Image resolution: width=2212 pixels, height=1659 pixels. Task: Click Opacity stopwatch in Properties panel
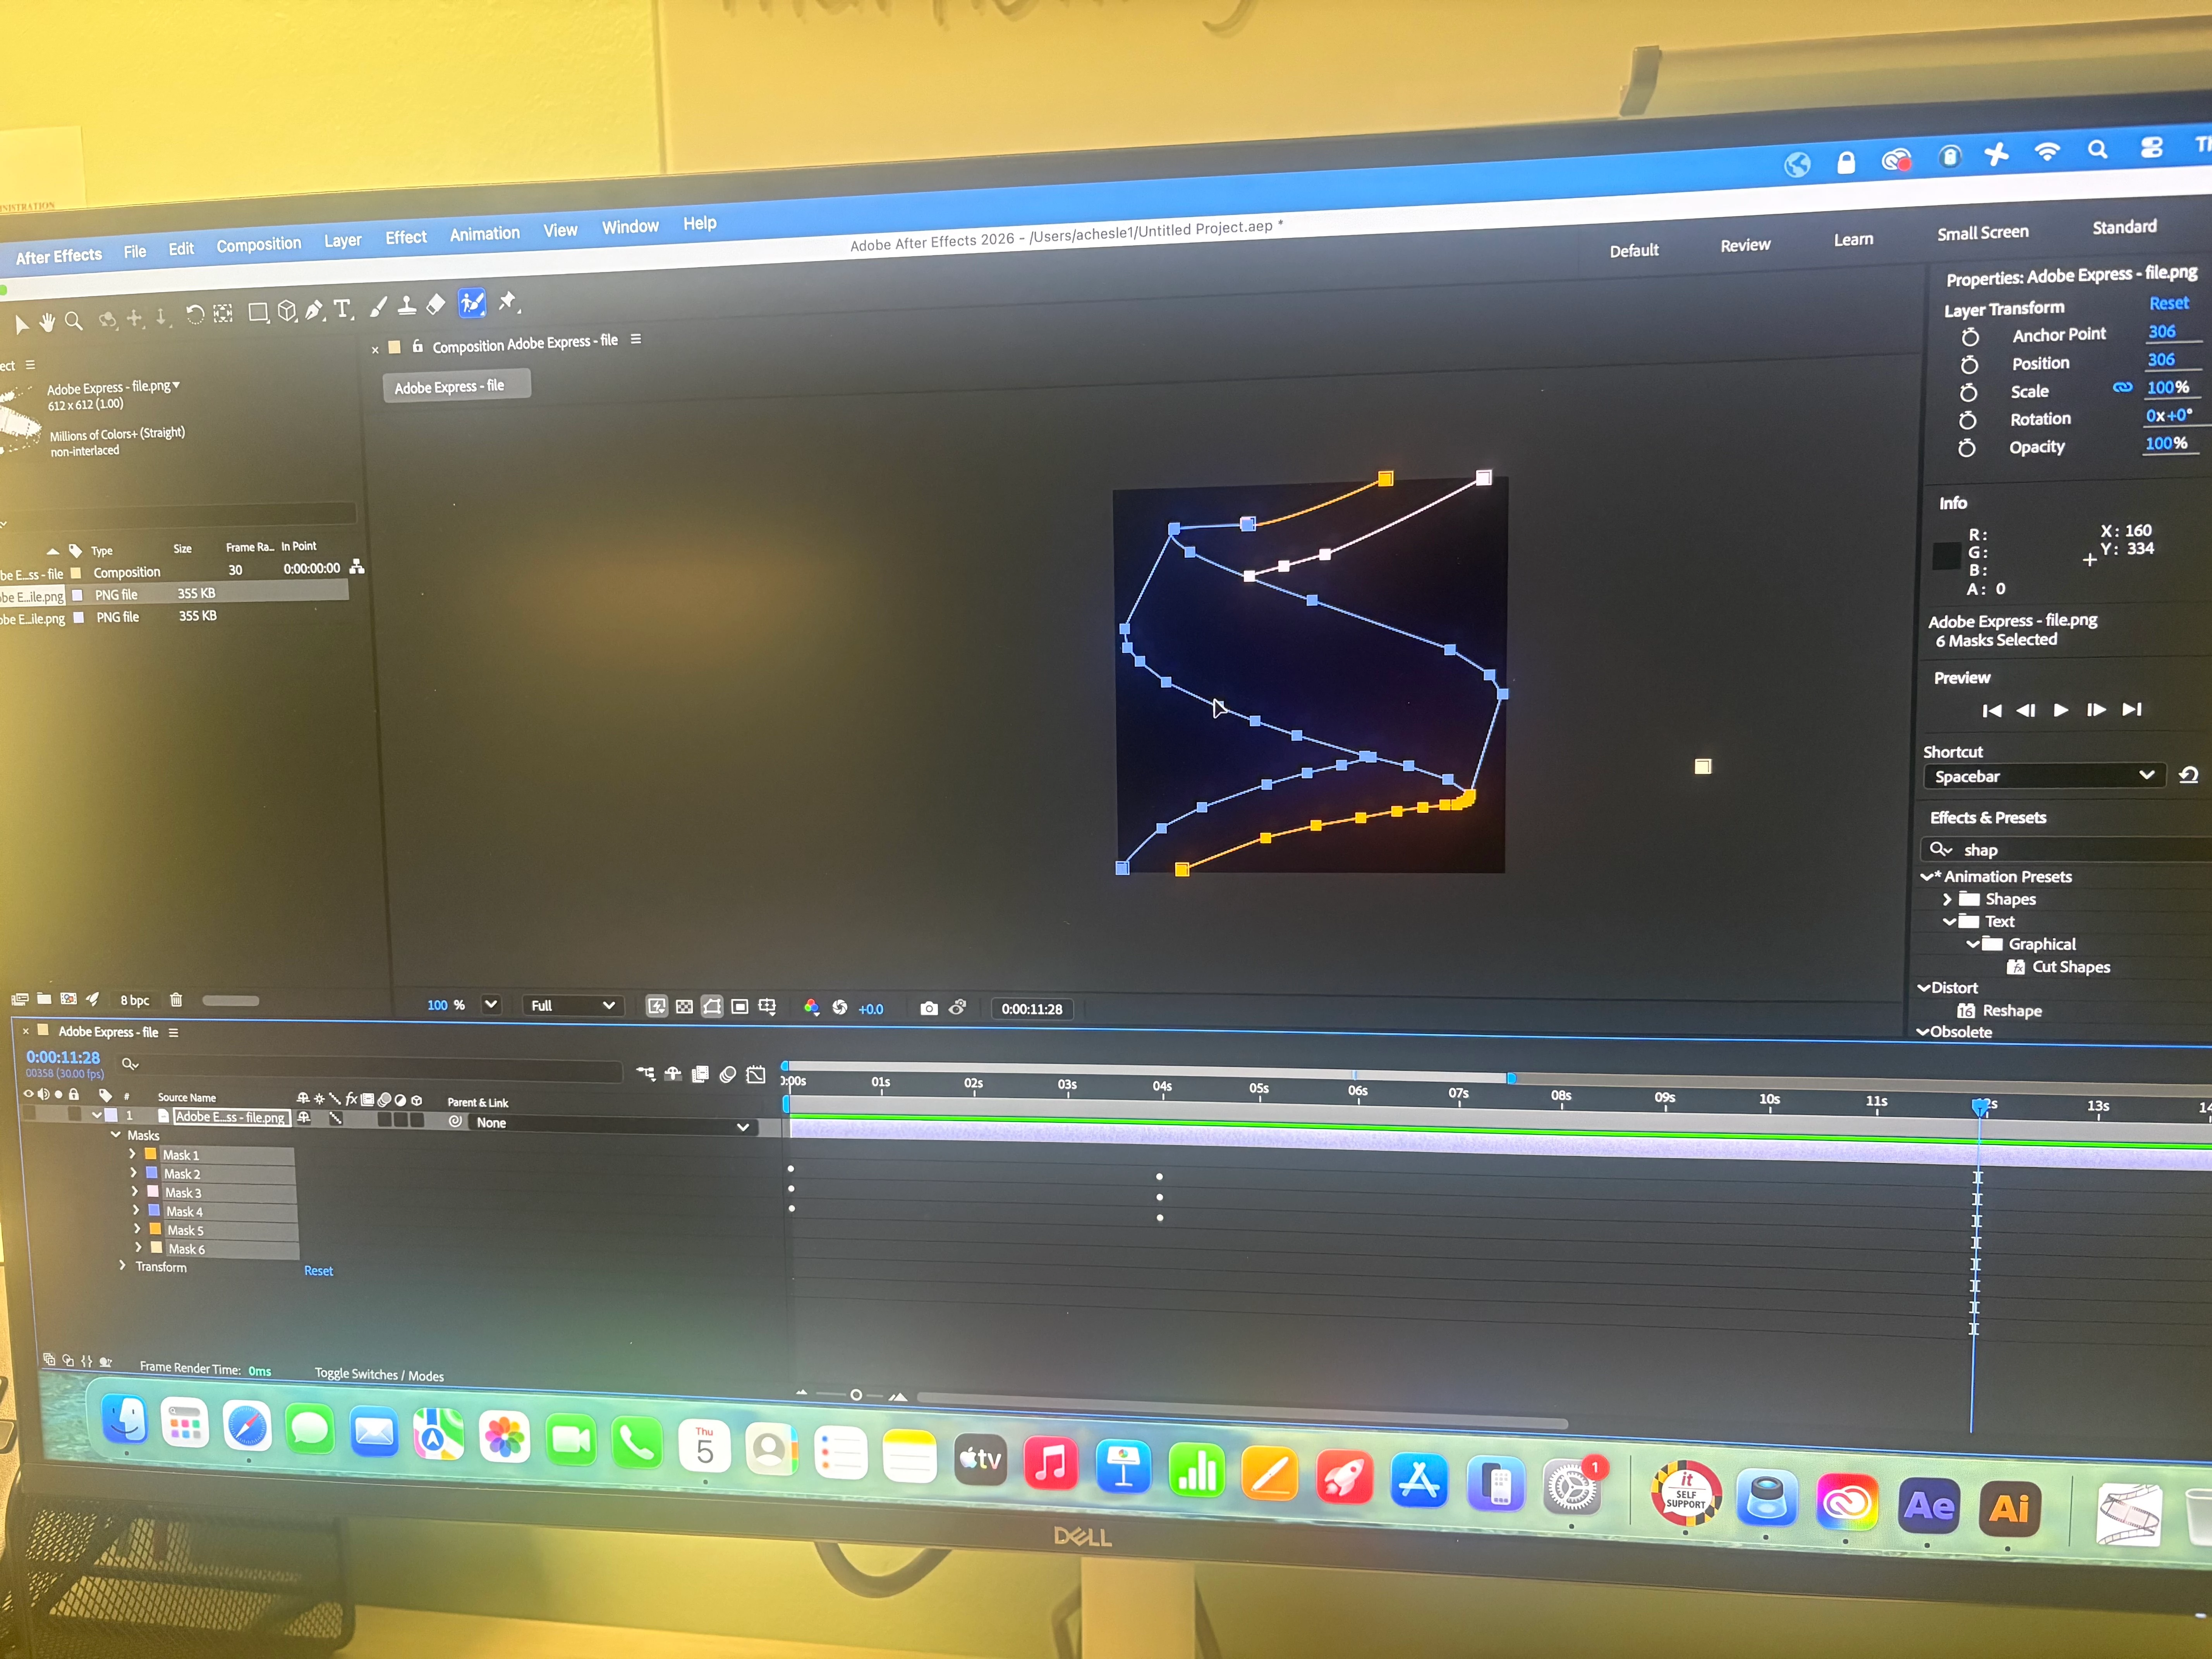[1966, 448]
